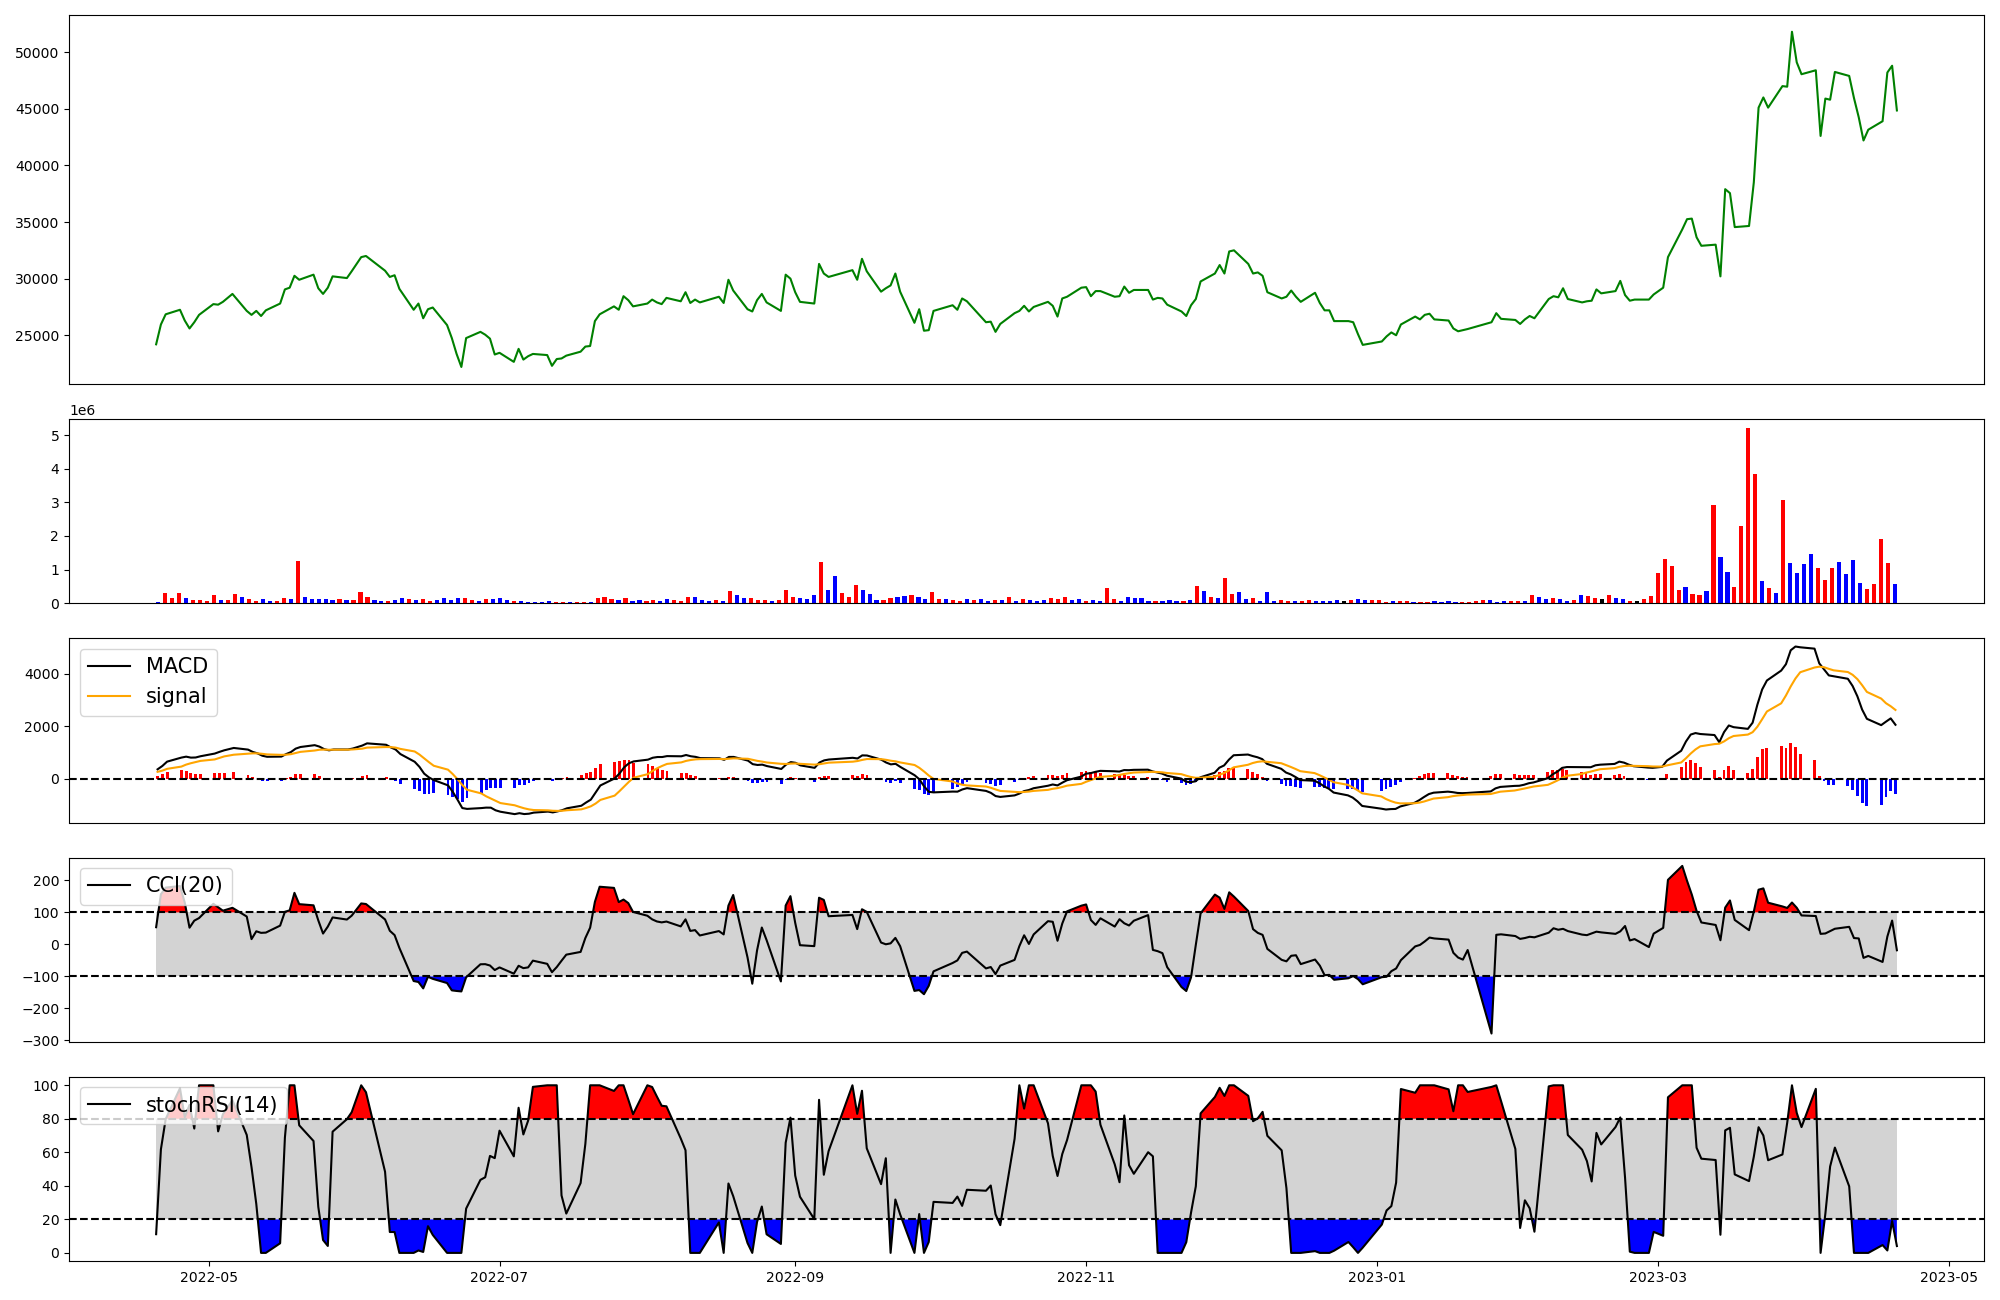2000x1300 pixels.
Task: Click the 2023-05 x-axis date label
Action: pos(1949,1277)
